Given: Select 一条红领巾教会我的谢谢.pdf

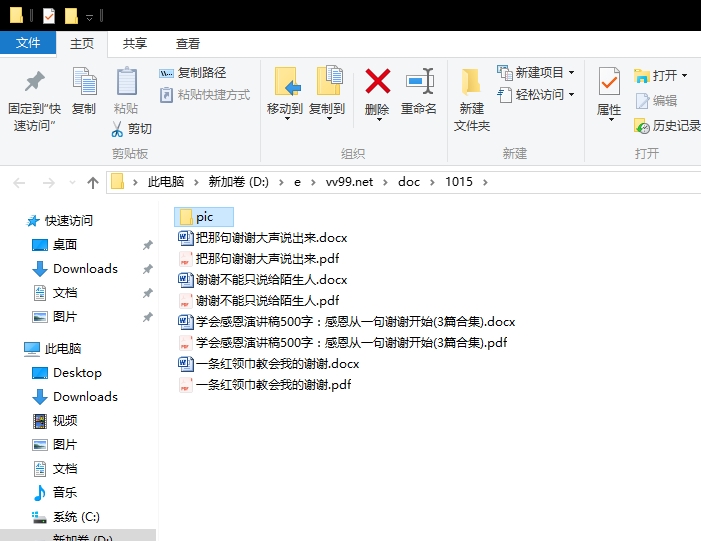Looking at the screenshot, I should tap(264, 385).
